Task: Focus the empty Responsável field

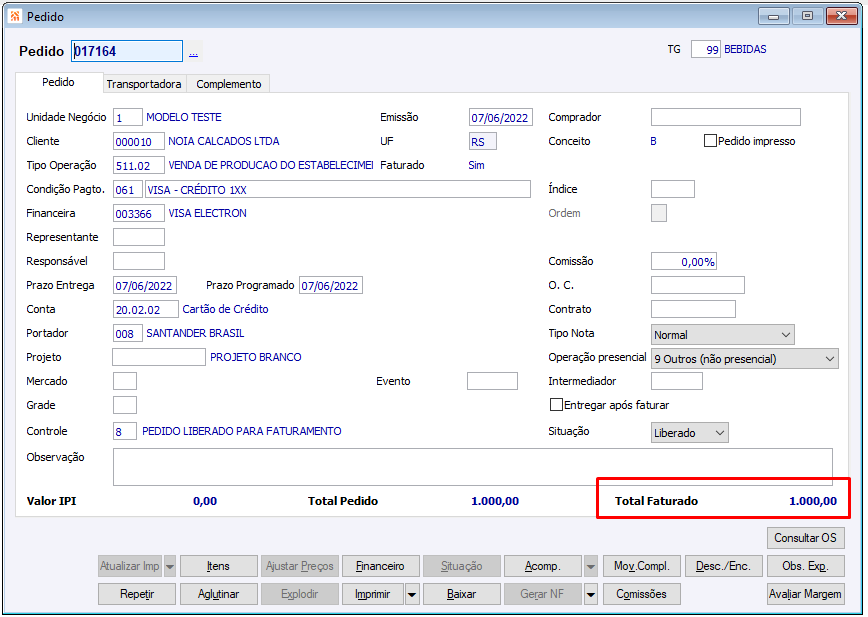Action: click(139, 261)
